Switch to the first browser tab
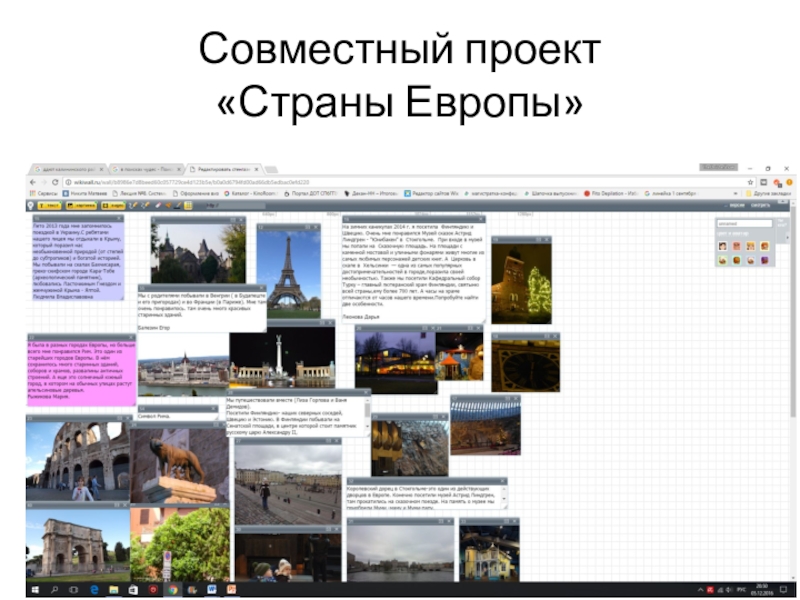The image size is (800, 600). click(x=65, y=170)
